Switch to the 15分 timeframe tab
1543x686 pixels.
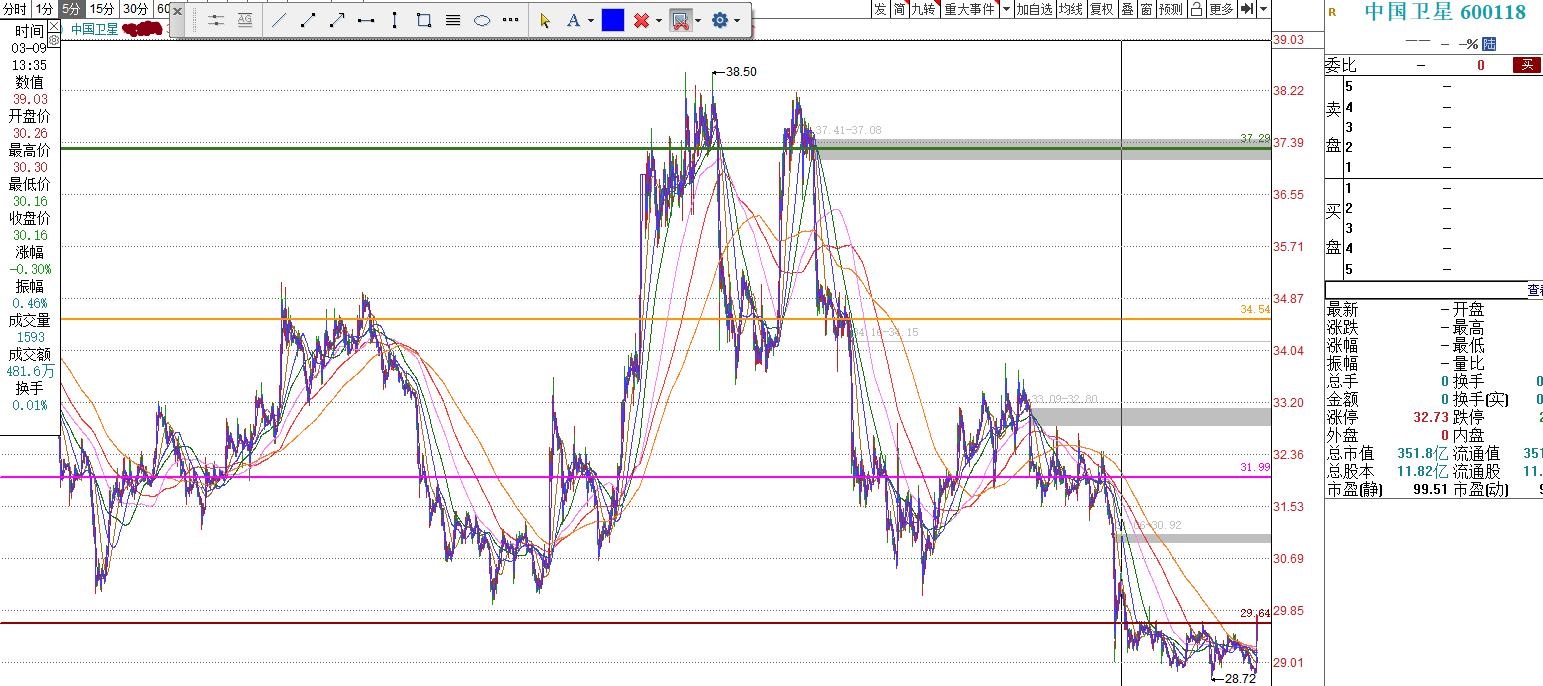tap(102, 9)
